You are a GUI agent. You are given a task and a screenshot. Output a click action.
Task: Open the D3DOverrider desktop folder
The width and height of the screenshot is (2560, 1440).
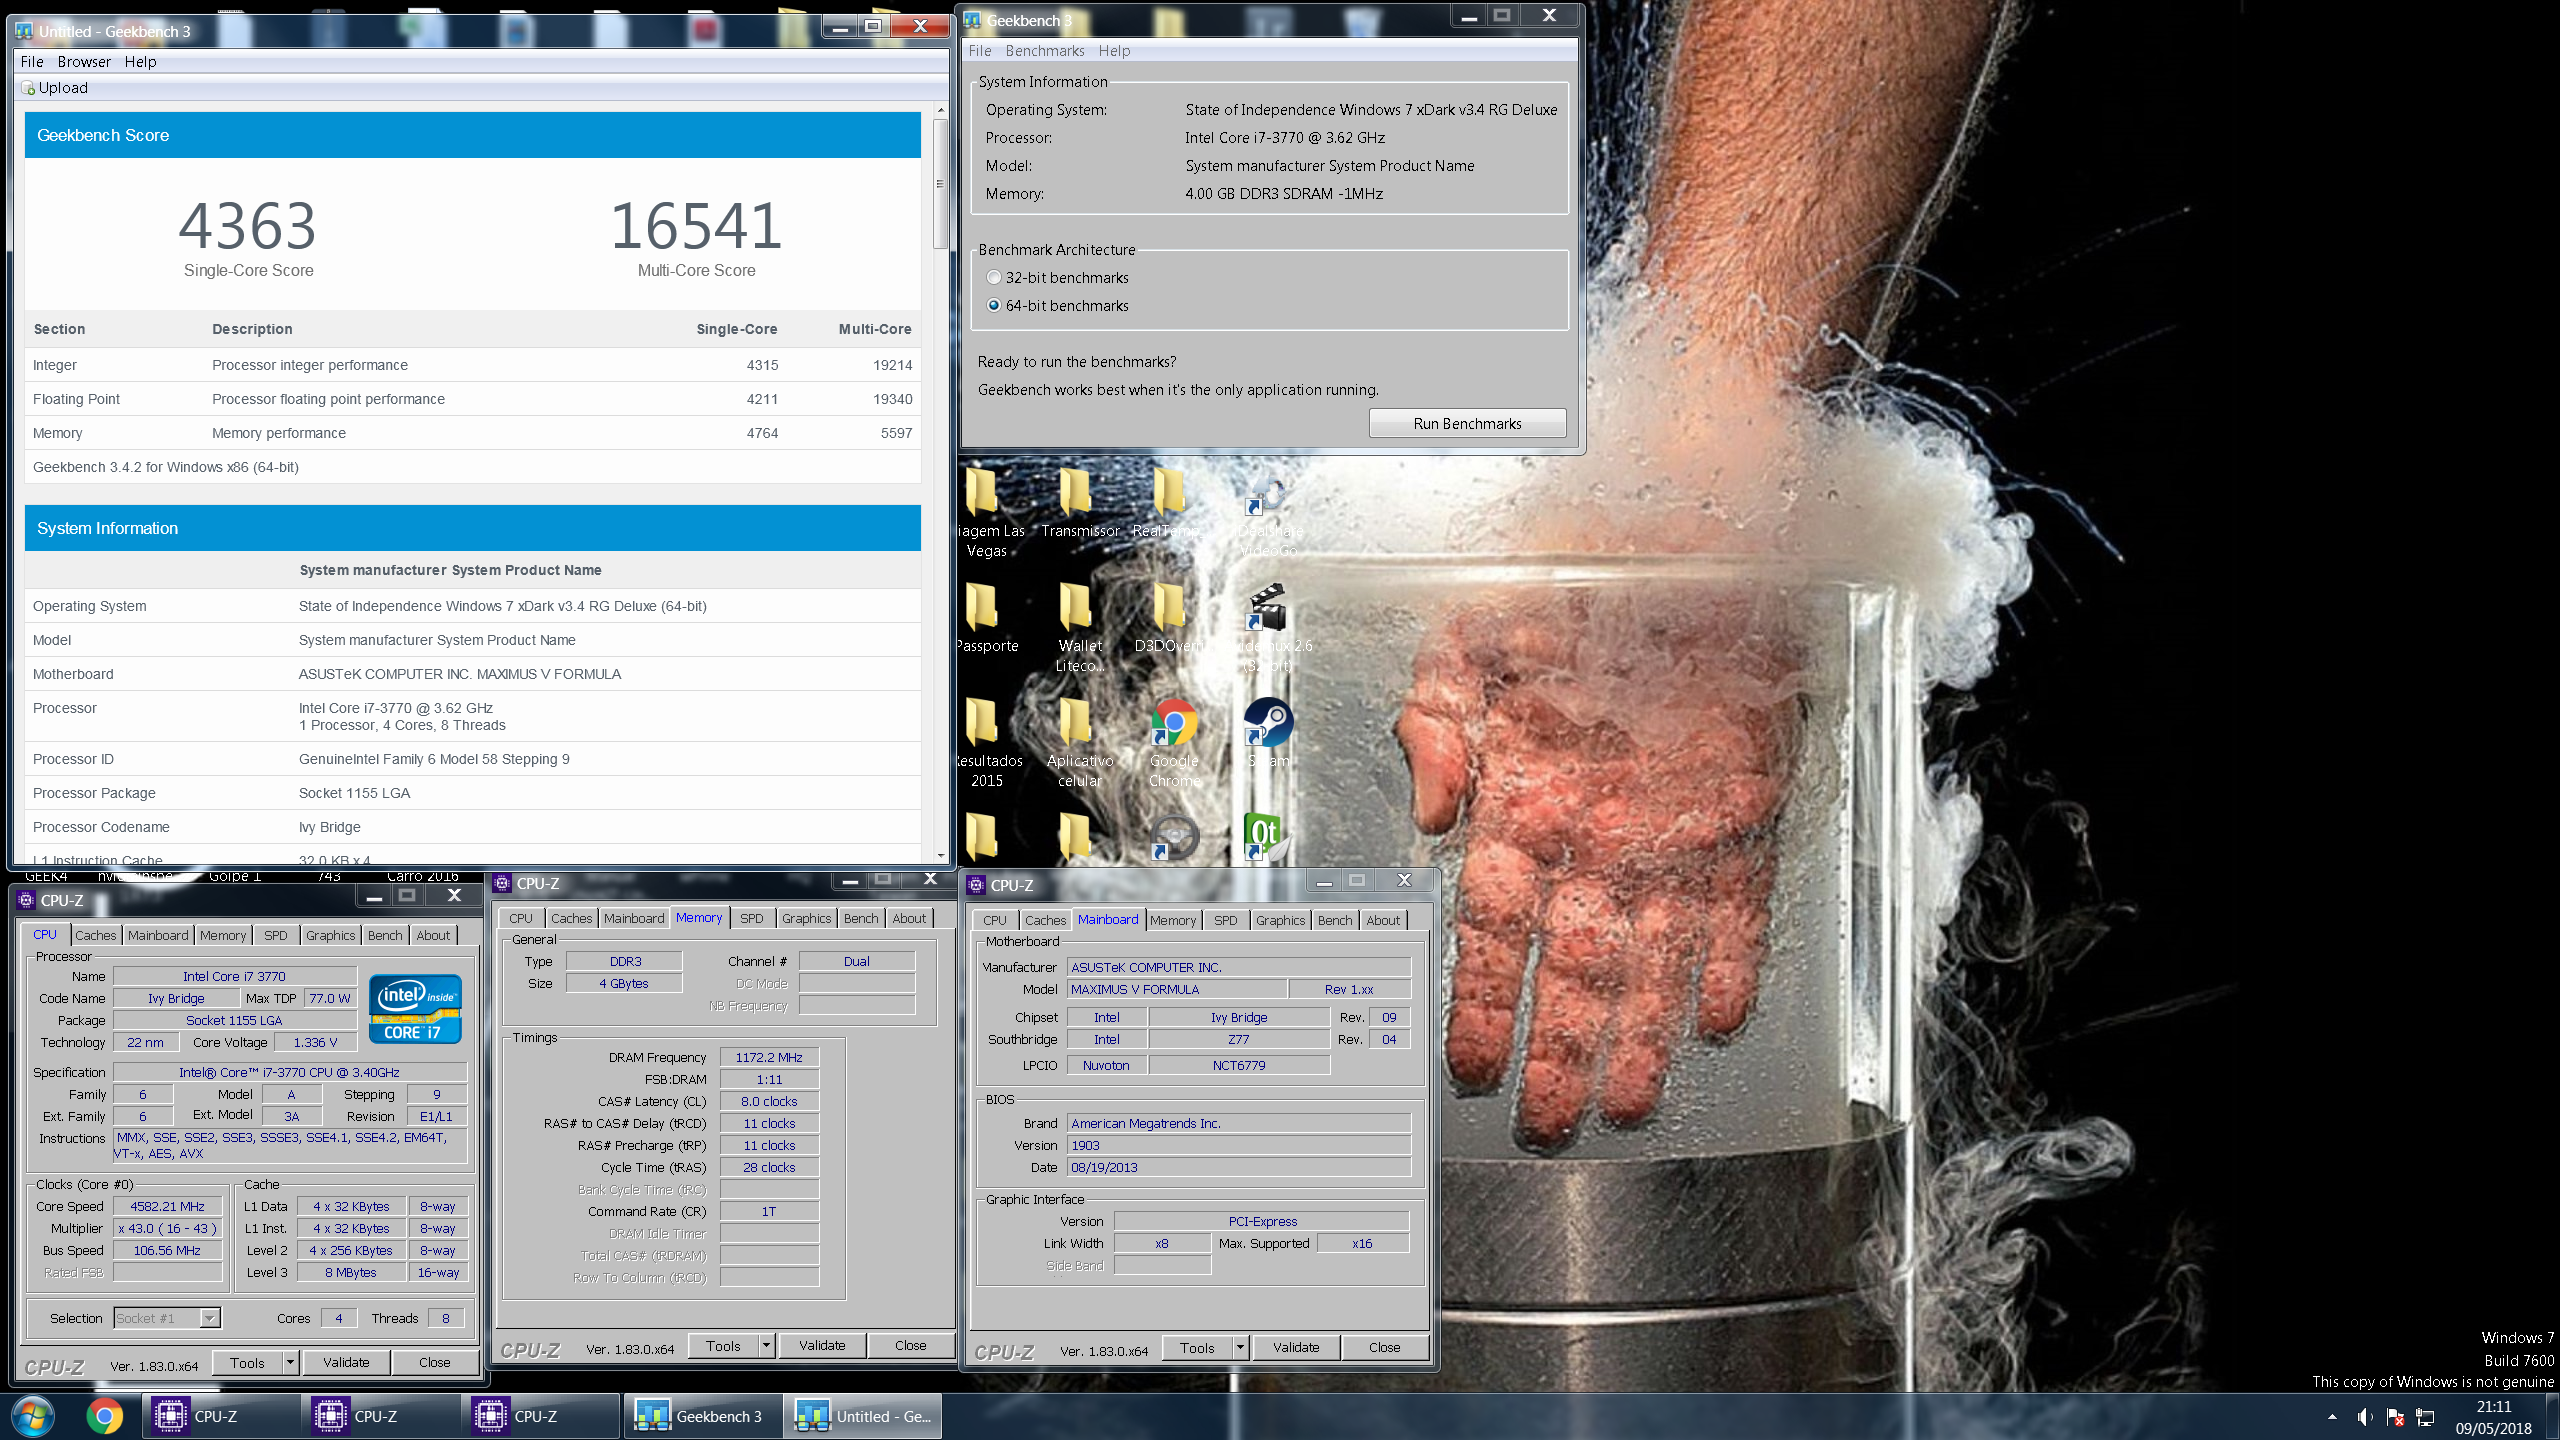pyautogui.click(x=1169, y=619)
